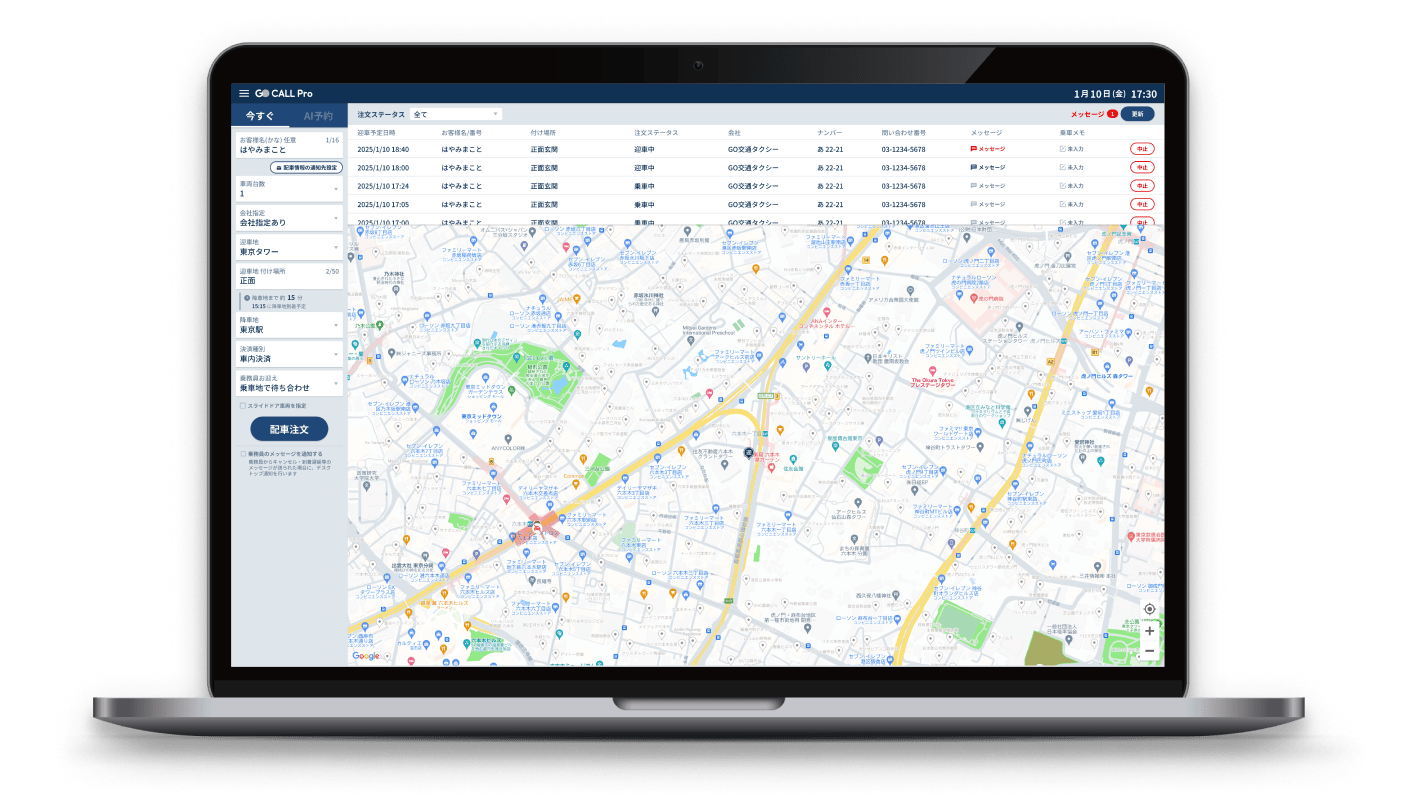
Task: Submit the 配車注文 button
Action: (x=289, y=429)
